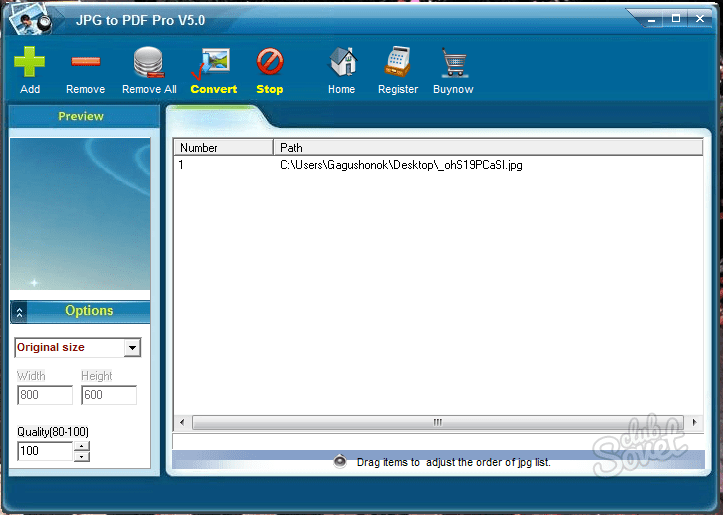This screenshot has height=515, width=723.
Task: Click the Width input field
Action: pyautogui.click(x=45, y=395)
